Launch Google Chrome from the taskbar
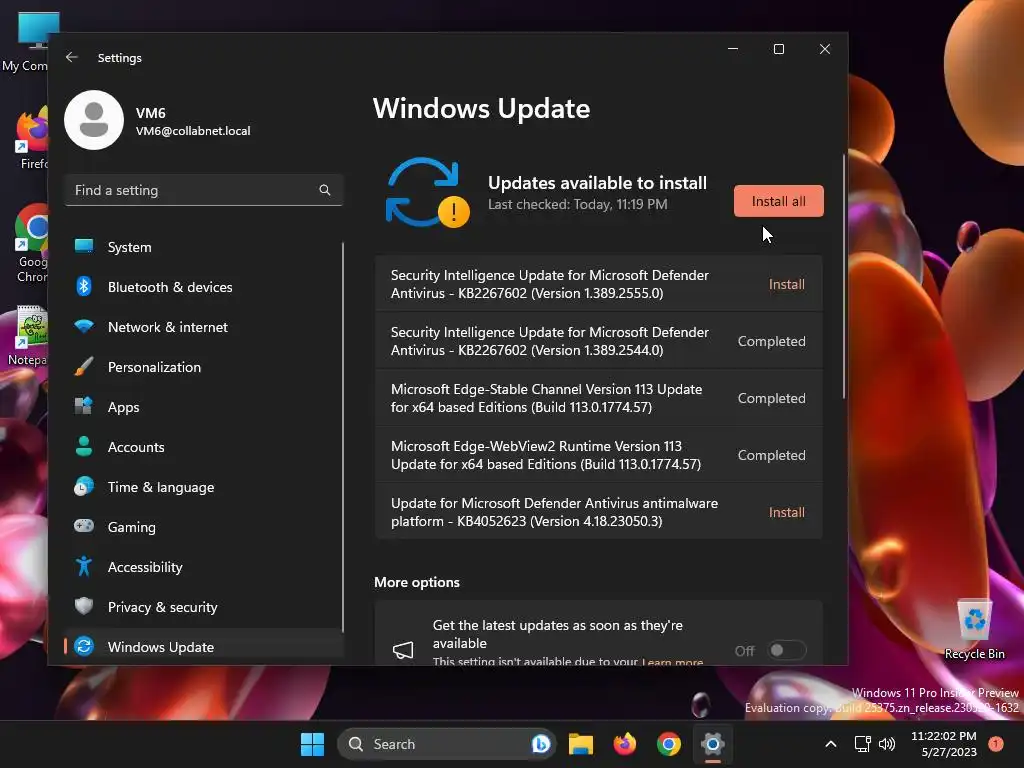Viewport: 1024px width, 768px height. 668,744
